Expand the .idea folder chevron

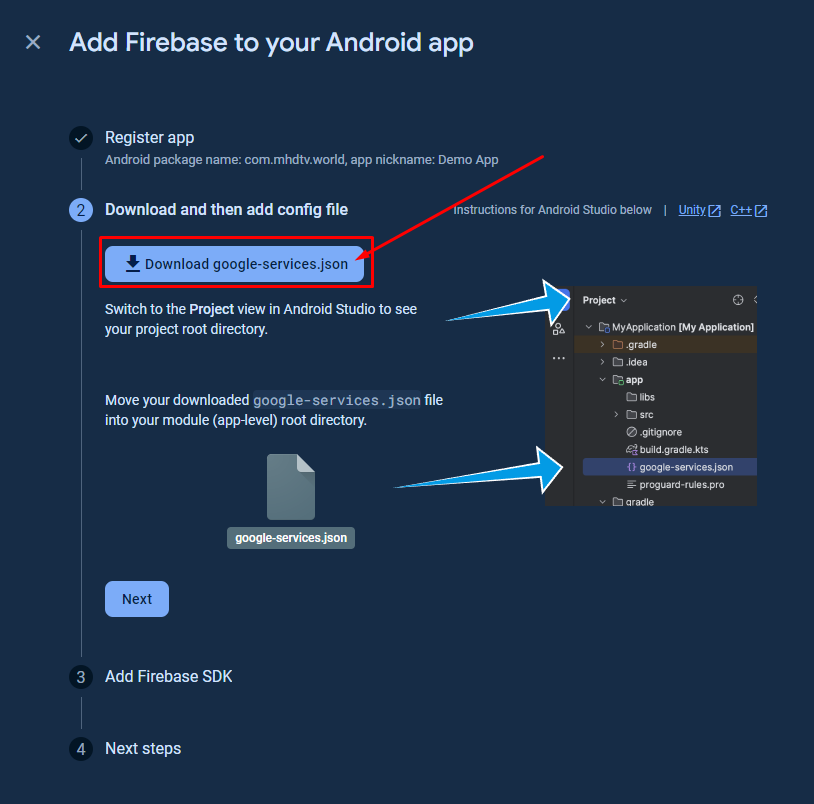[x=602, y=362]
